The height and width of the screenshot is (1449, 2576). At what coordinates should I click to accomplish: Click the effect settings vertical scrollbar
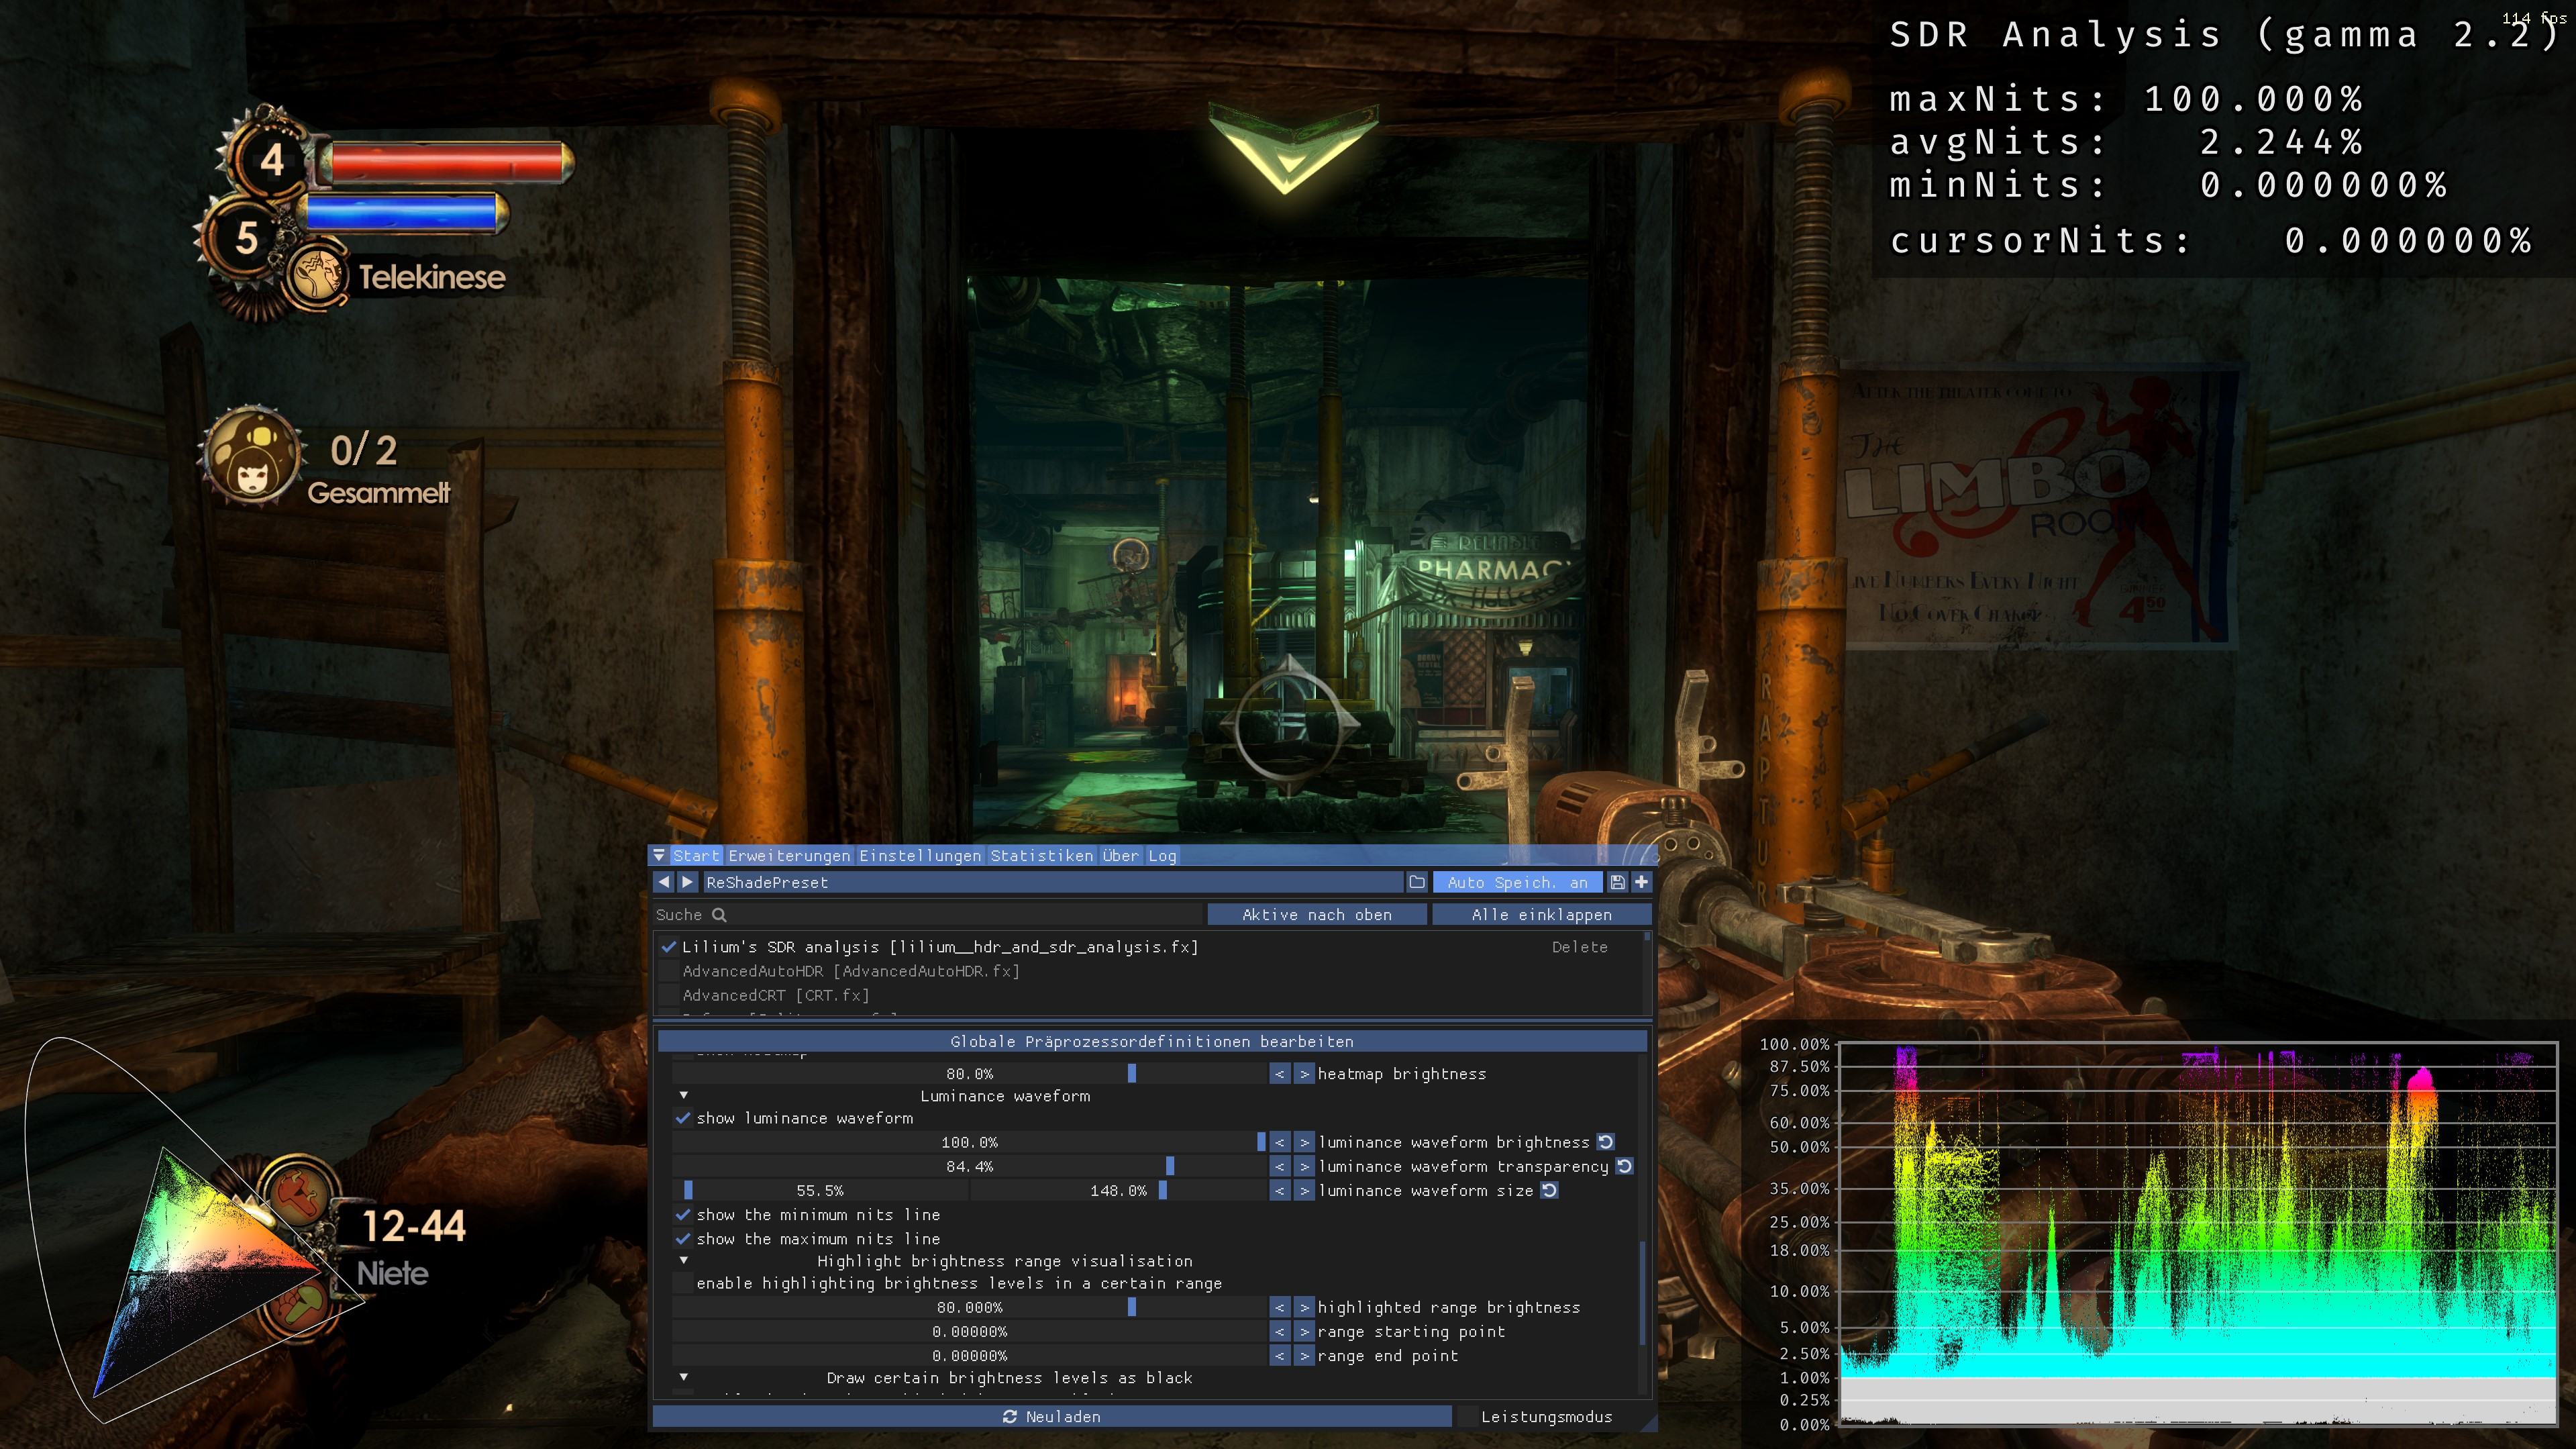(x=1642, y=1292)
